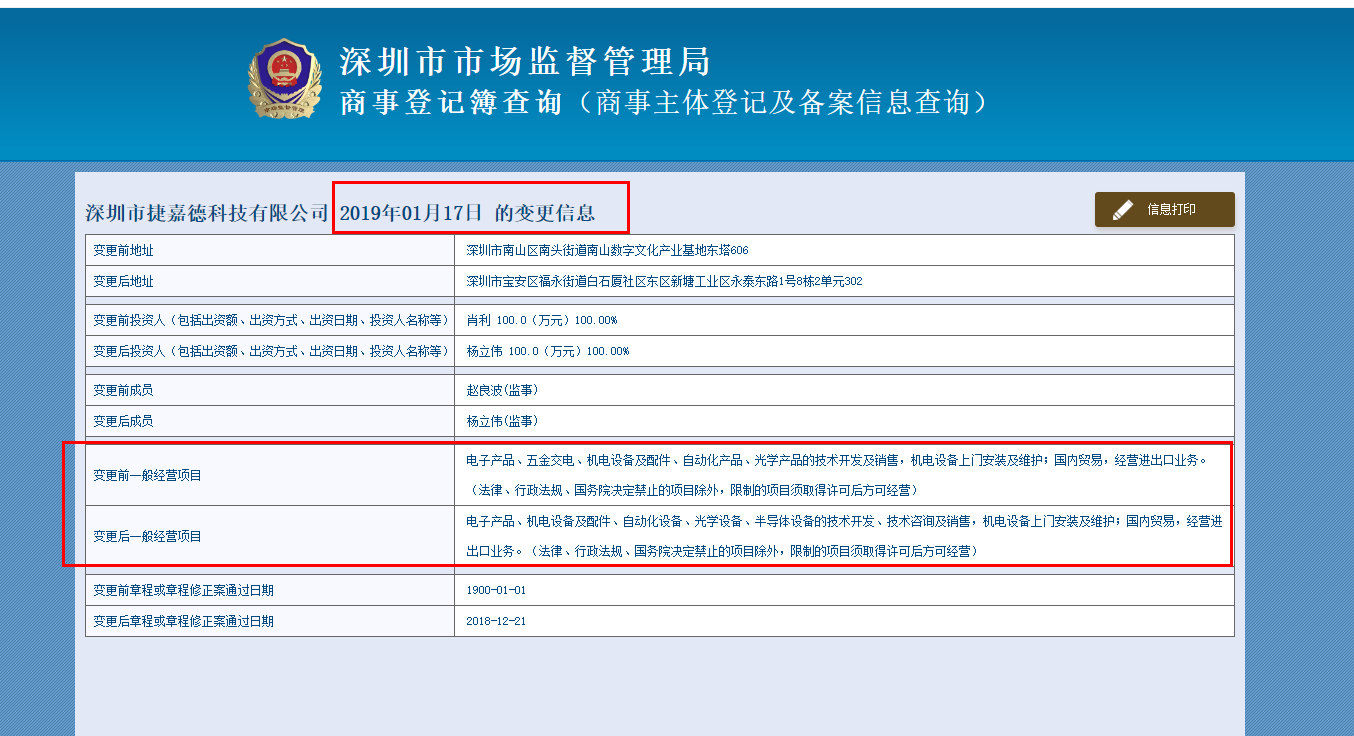
Task: Select the member value 杨立伟(监事)
Action: pyautogui.click(x=502, y=422)
